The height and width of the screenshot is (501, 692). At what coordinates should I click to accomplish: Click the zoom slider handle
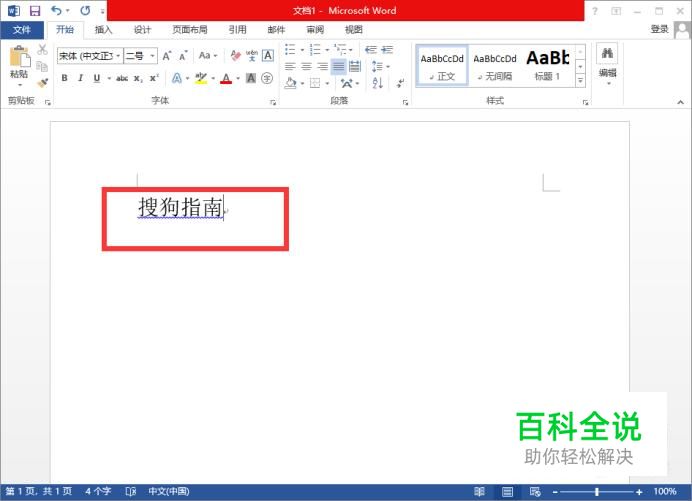coord(597,491)
